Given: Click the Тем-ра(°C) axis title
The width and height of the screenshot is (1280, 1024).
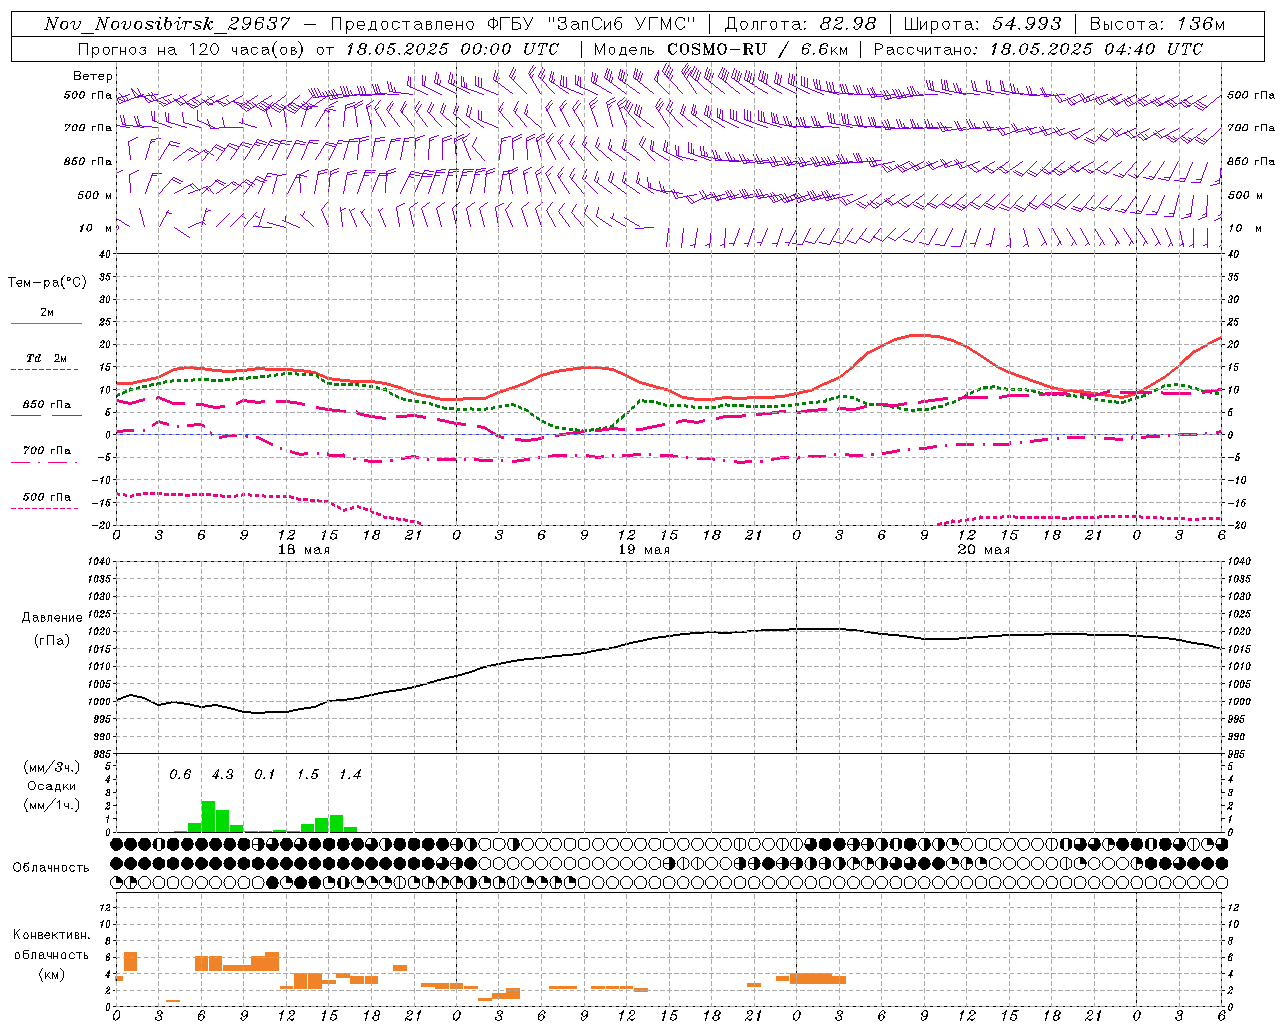Looking at the screenshot, I should [x=47, y=283].
